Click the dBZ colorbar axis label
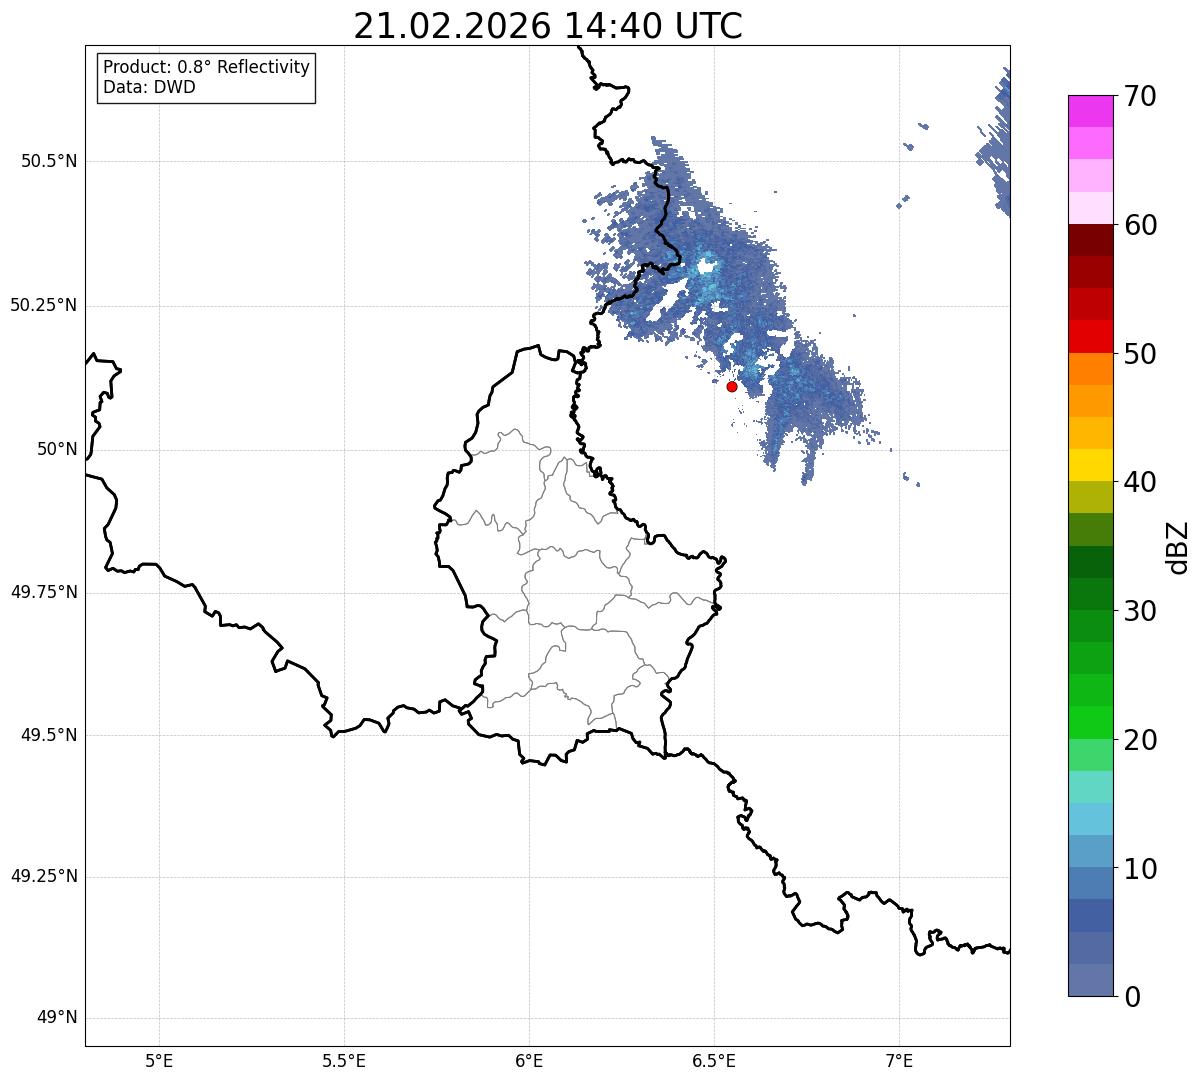This screenshot has width=1202, height=1081. (x=1179, y=547)
